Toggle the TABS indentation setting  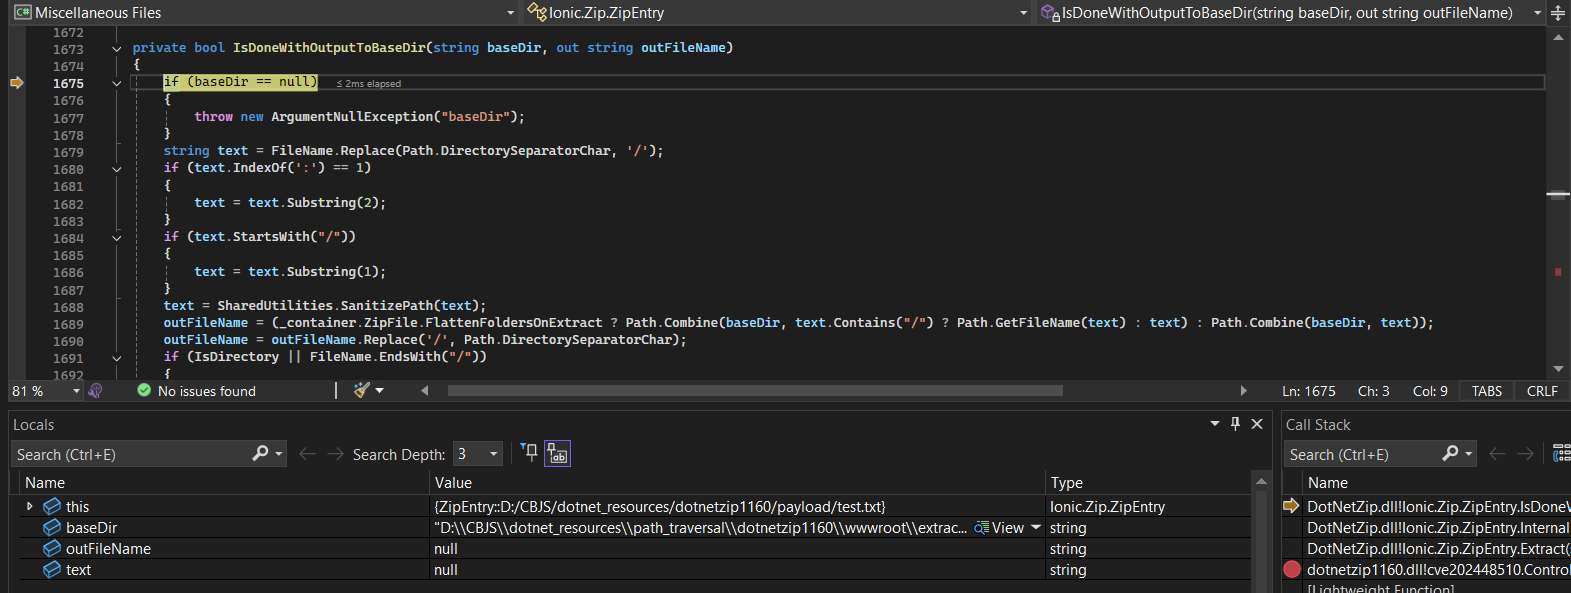click(x=1486, y=391)
